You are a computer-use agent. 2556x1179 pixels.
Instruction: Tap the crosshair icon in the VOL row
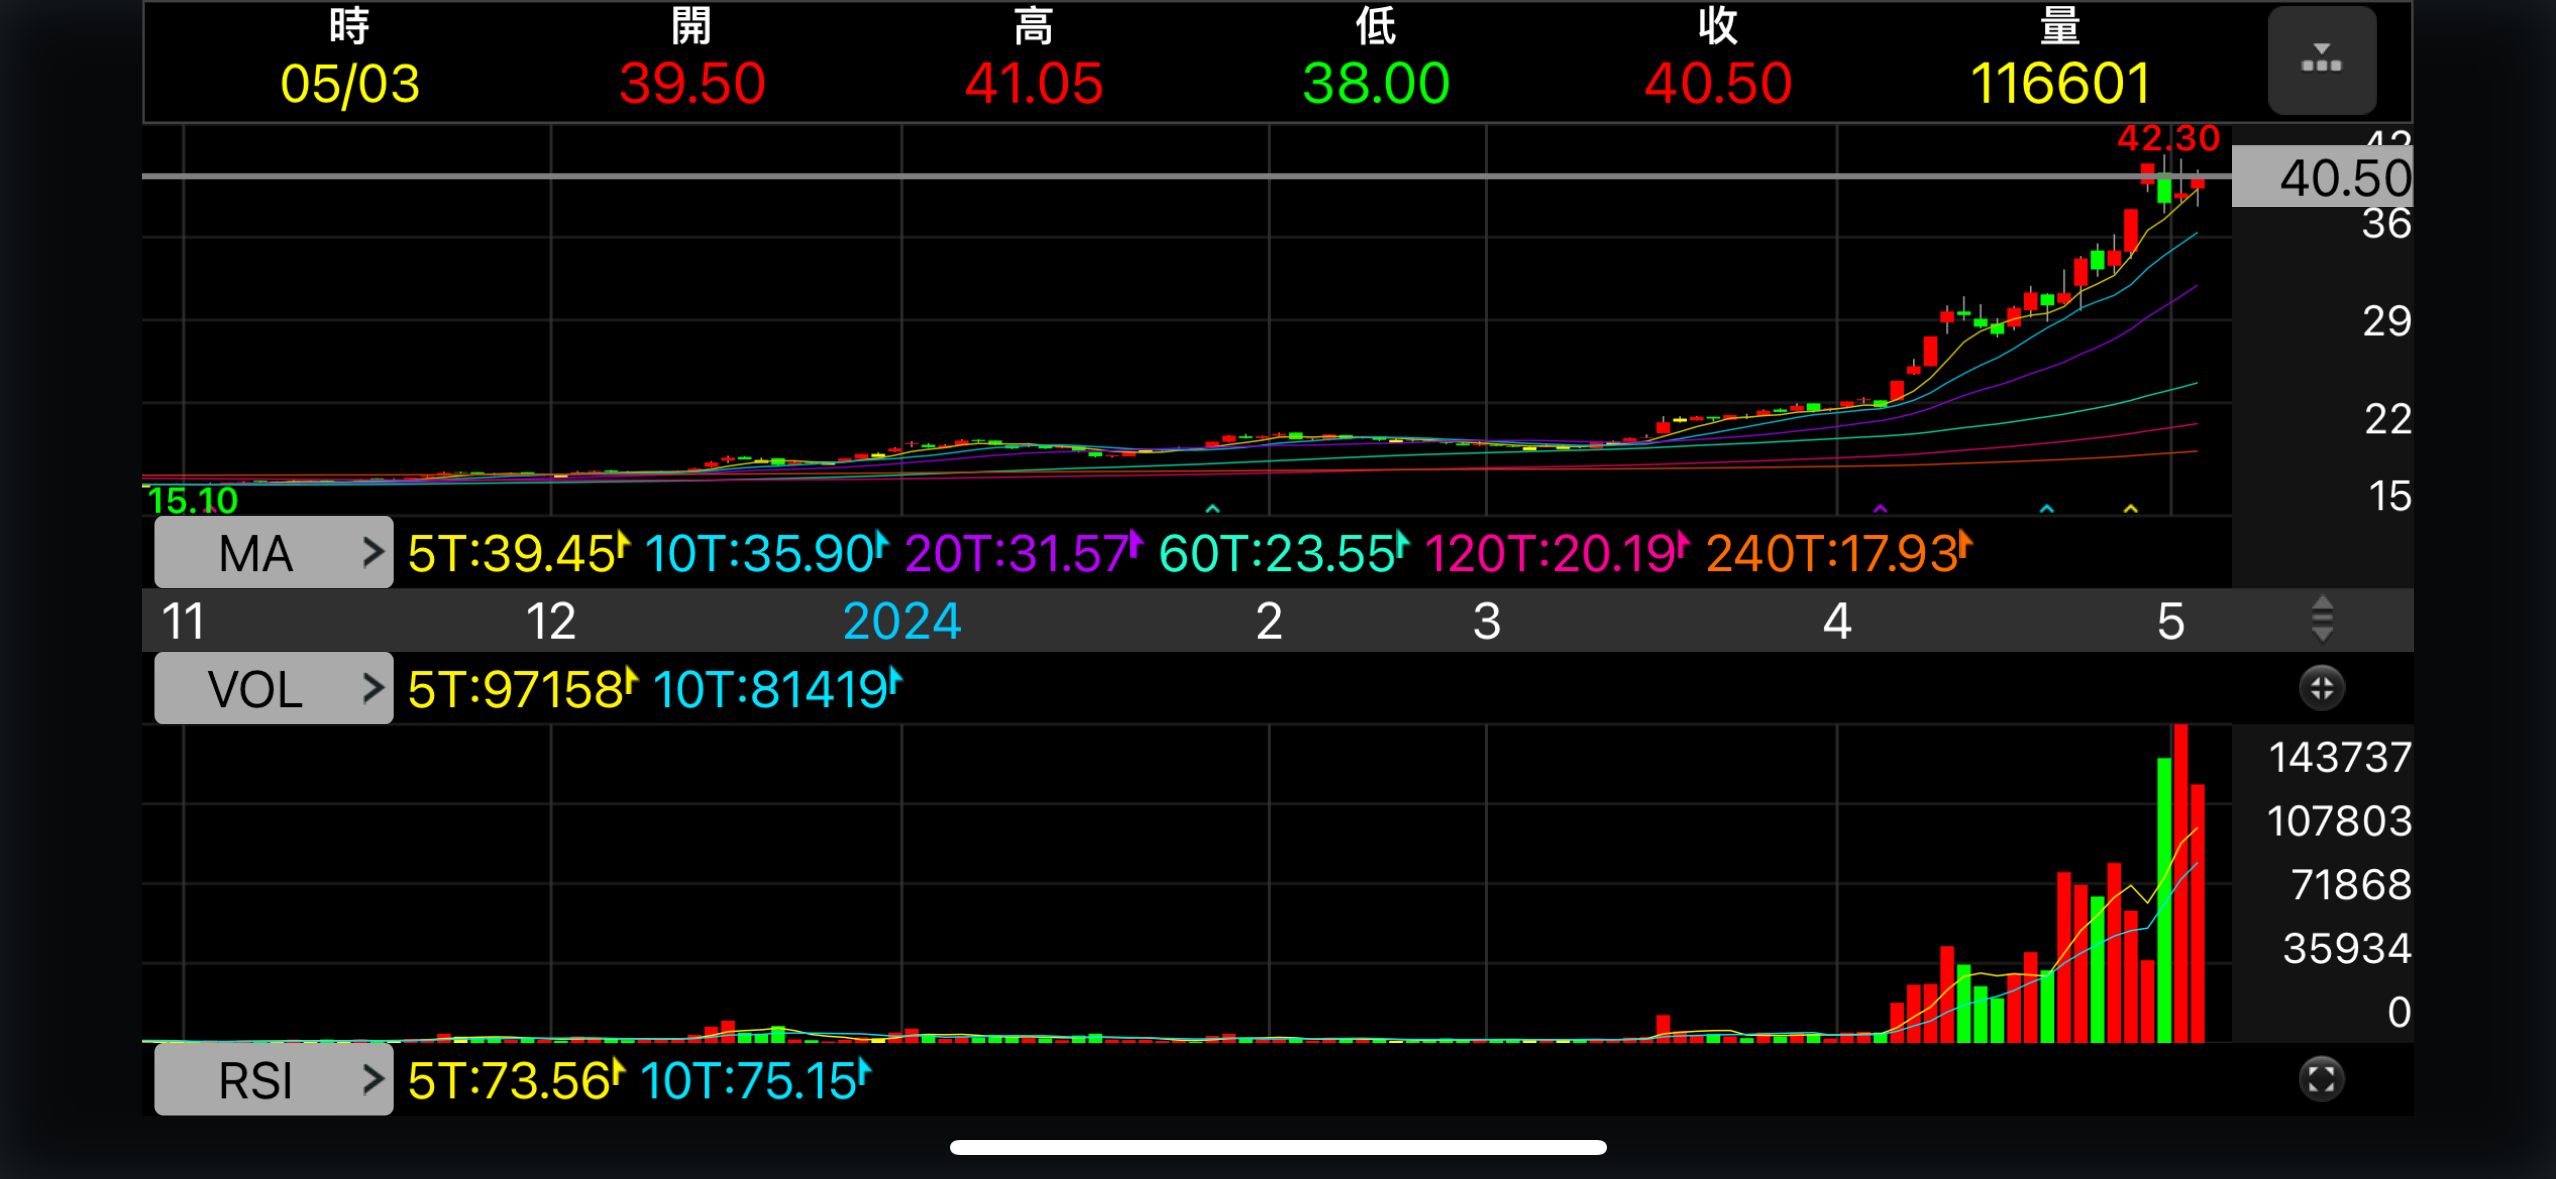(2321, 688)
